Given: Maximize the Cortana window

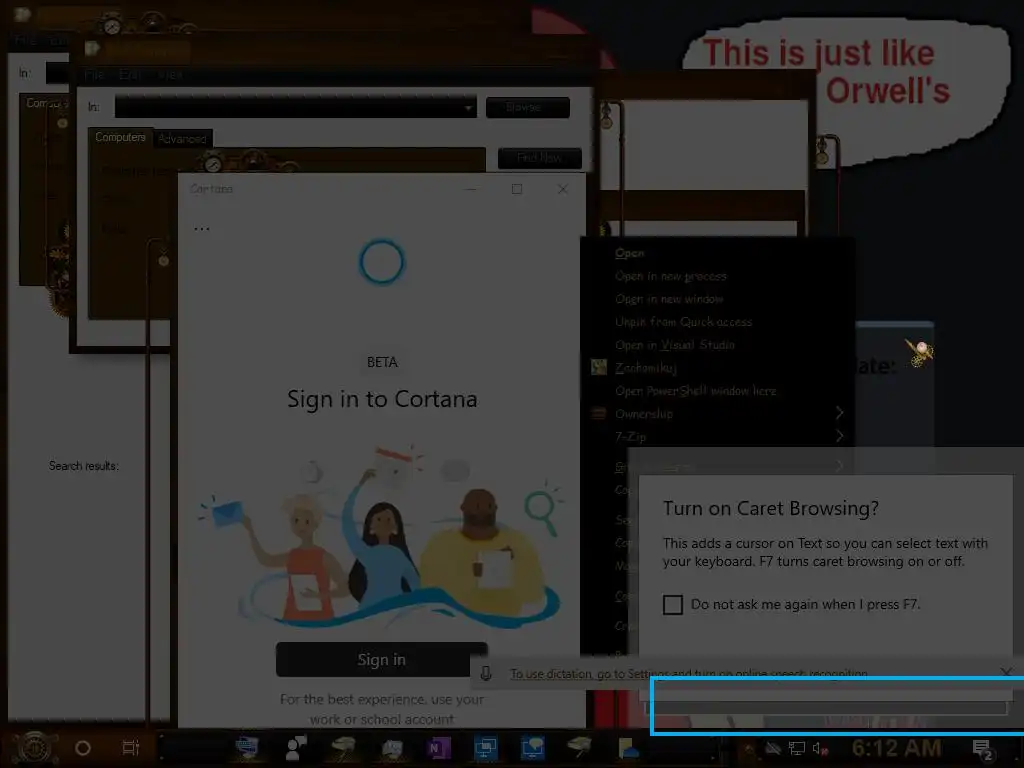Looking at the screenshot, I should pyautogui.click(x=517, y=189).
